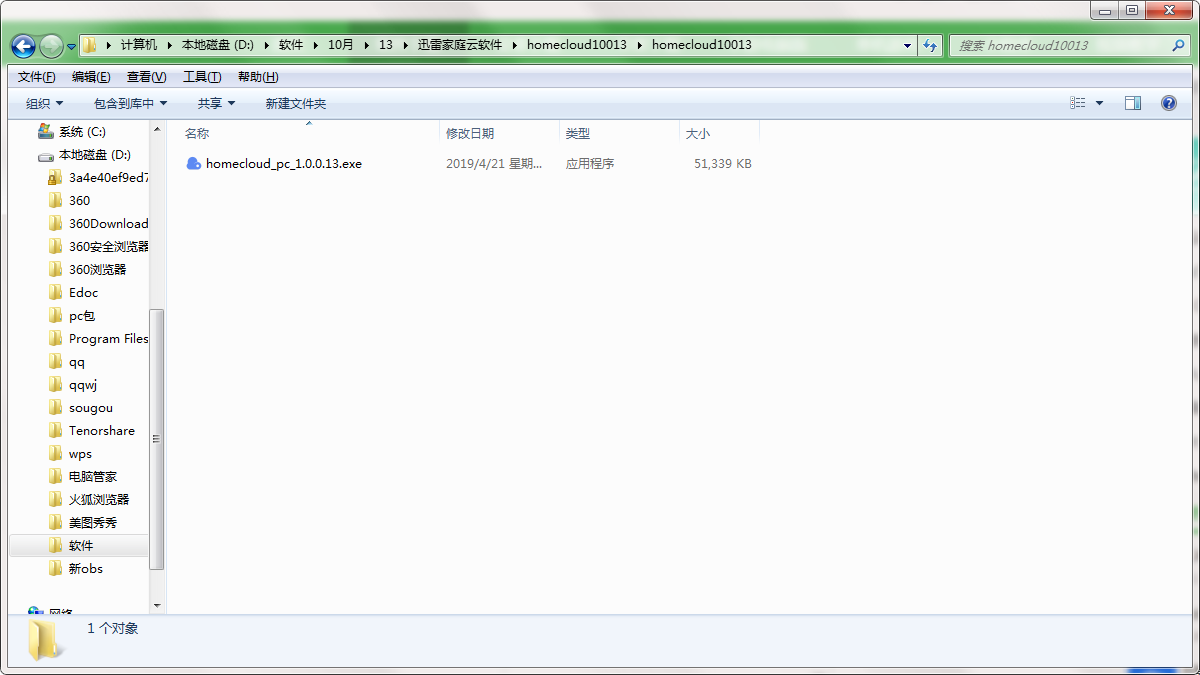1200x675 pixels.
Task: Open the 编辑(E) menu
Action: pos(91,77)
